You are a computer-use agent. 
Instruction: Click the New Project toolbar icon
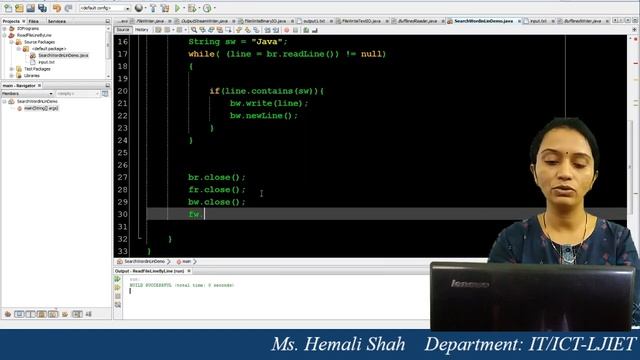(19, 8)
